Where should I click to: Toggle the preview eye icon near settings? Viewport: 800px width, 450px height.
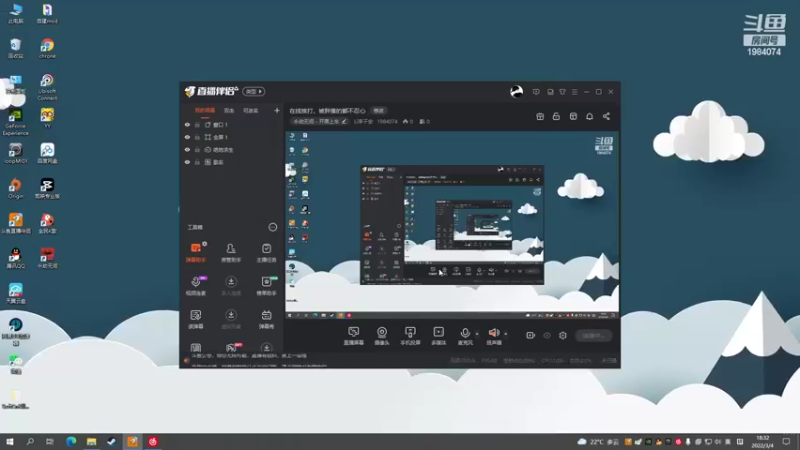547,335
